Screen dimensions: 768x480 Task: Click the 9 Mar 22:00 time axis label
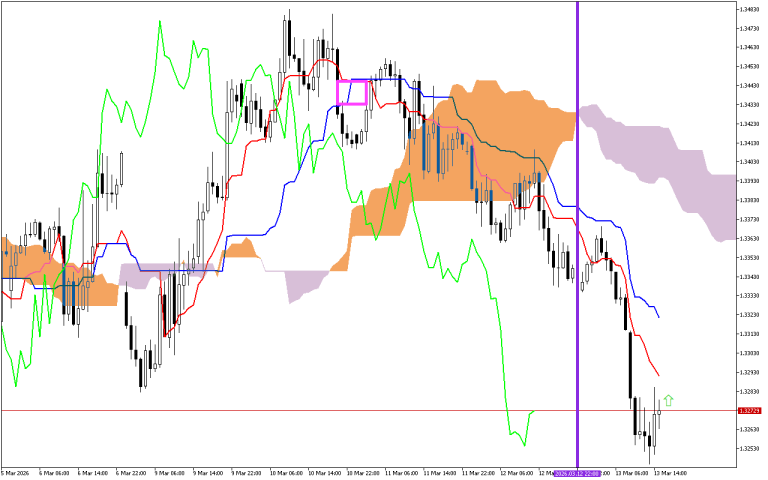pos(246,473)
